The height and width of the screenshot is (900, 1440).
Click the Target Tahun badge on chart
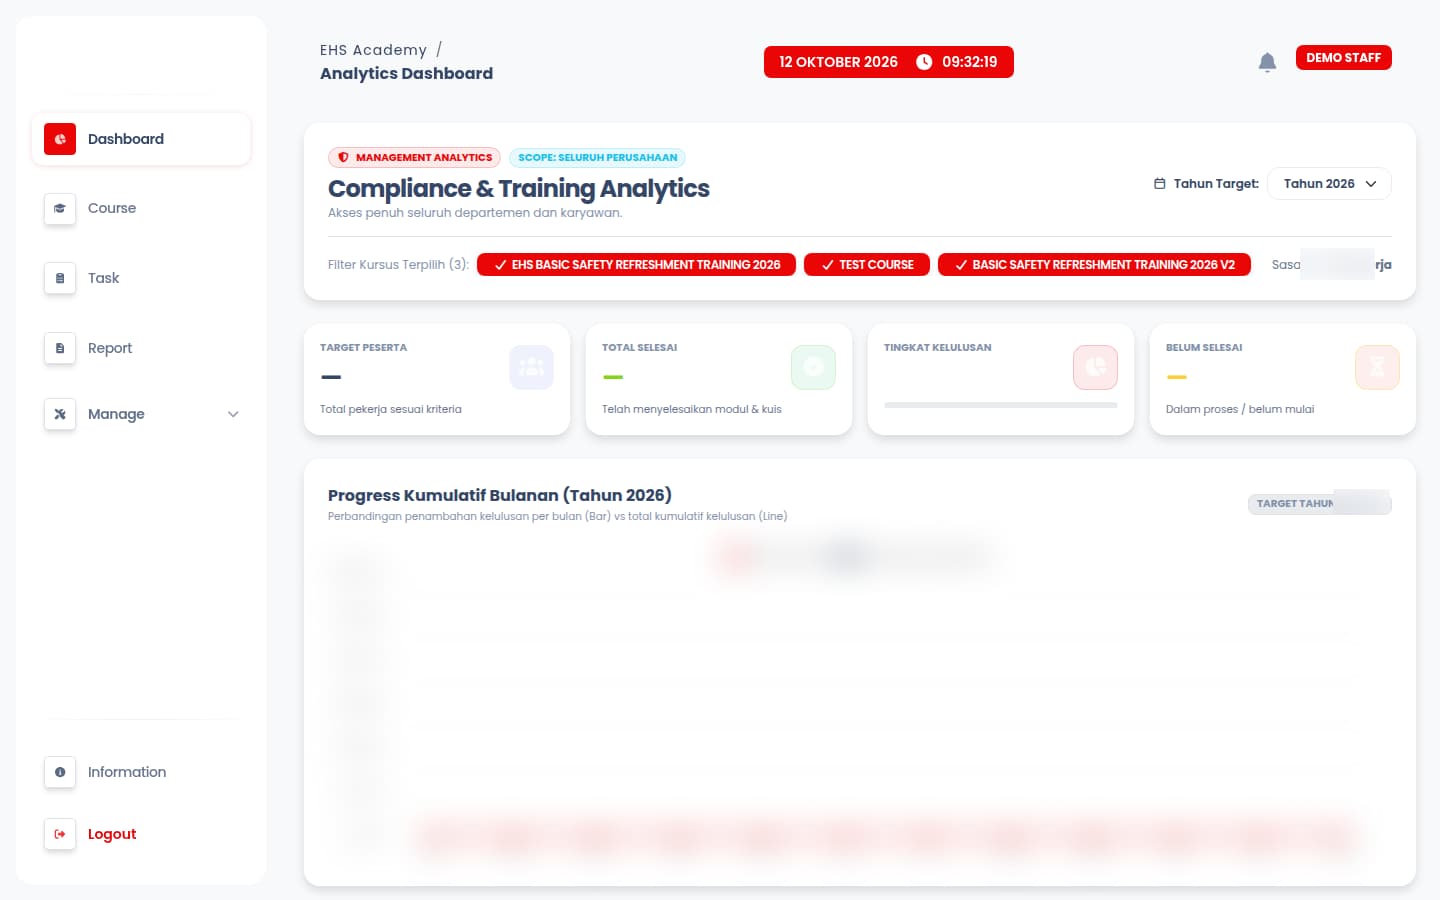point(1319,504)
